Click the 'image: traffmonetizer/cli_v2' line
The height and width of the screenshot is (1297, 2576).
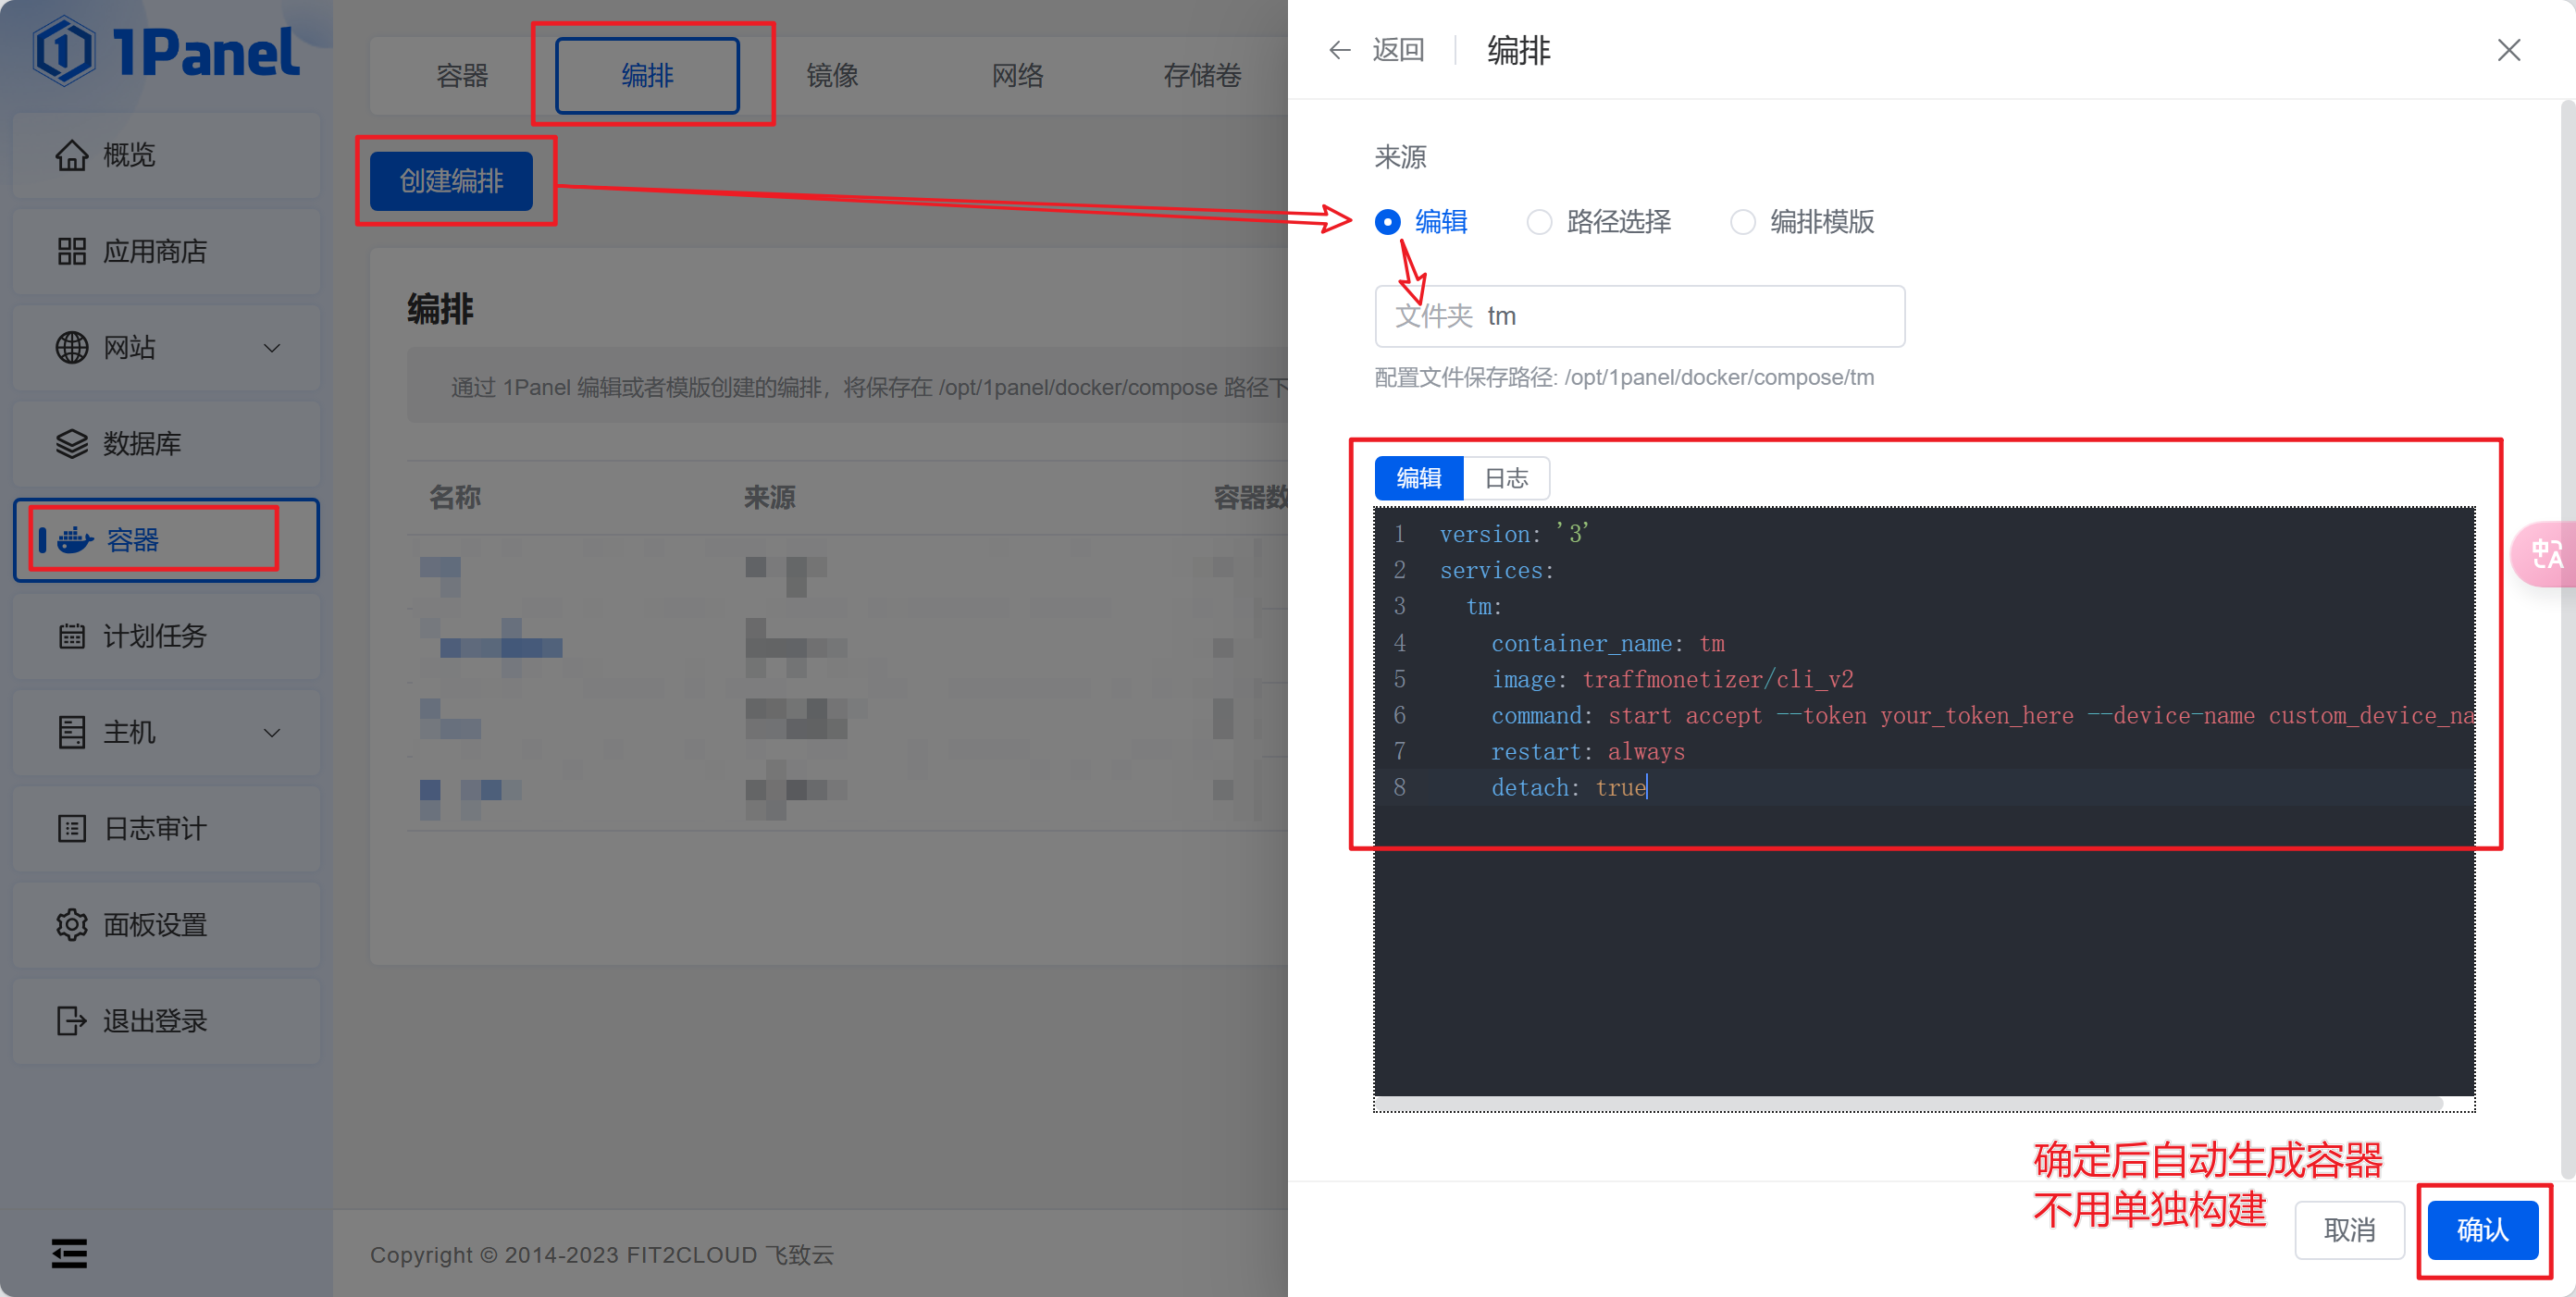[1672, 679]
